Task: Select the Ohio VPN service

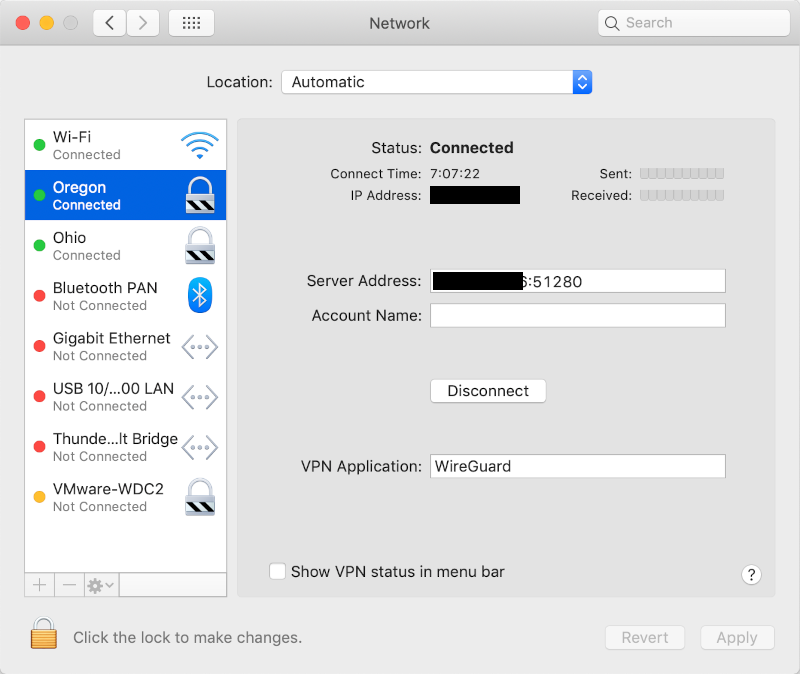Action: point(126,245)
